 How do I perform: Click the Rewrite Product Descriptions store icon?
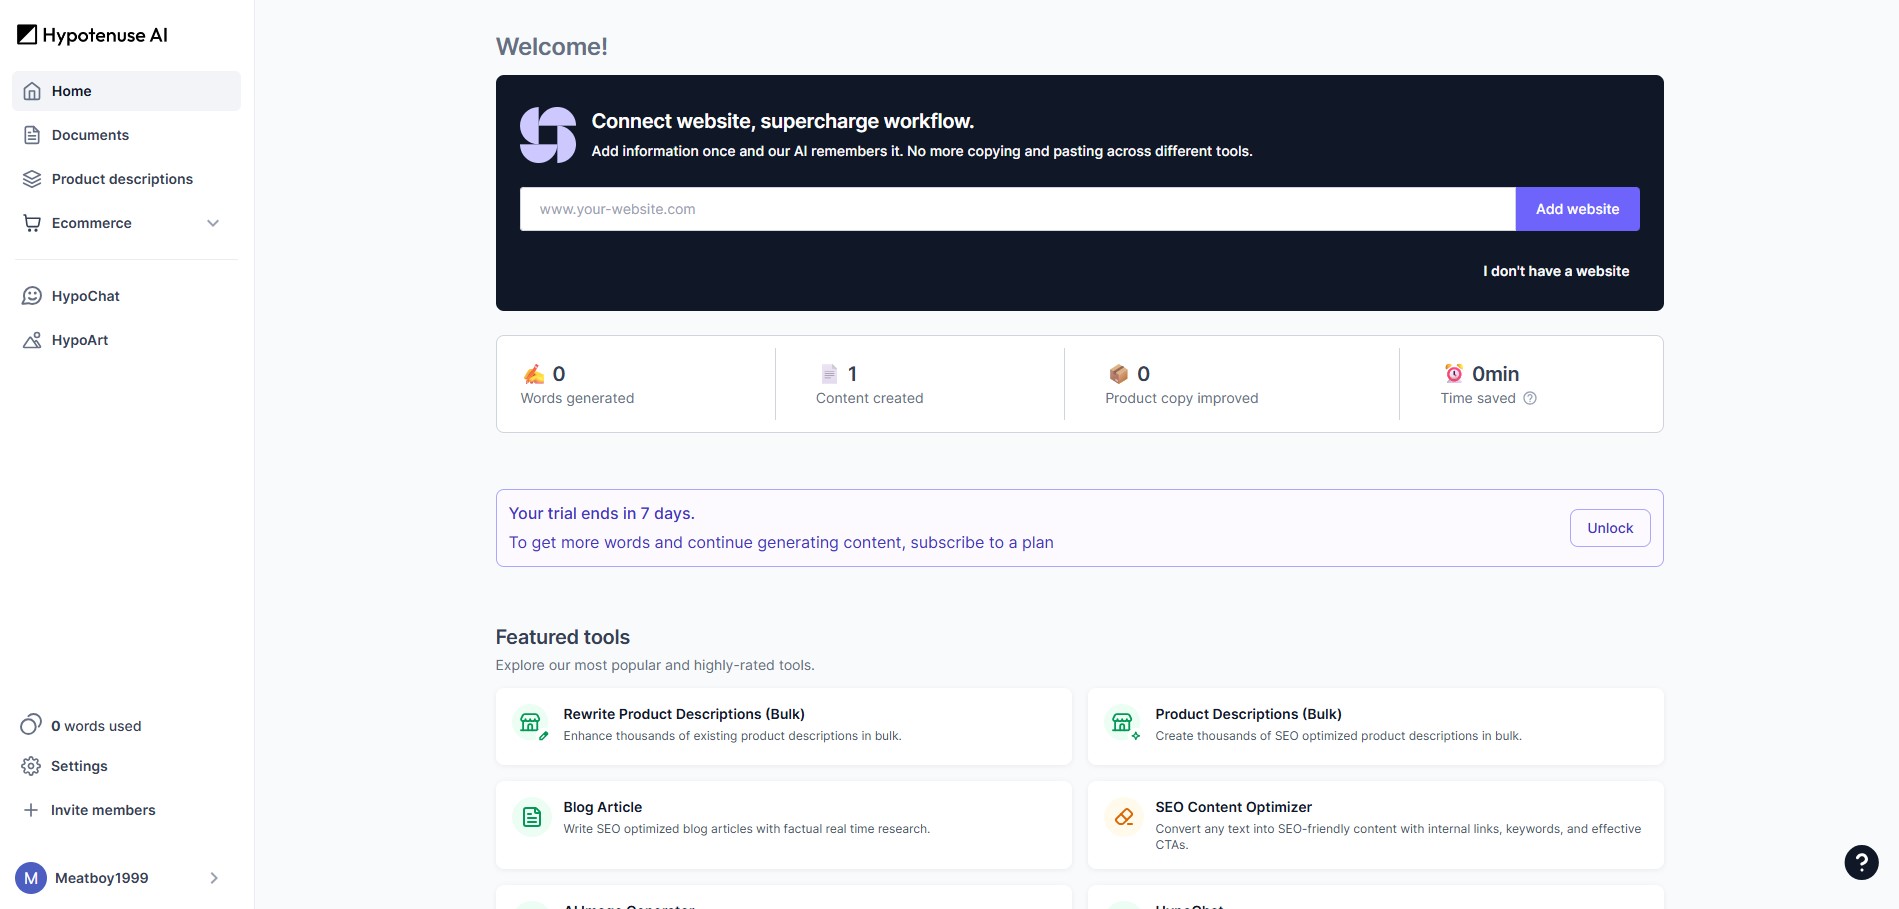[x=531, y=723]
